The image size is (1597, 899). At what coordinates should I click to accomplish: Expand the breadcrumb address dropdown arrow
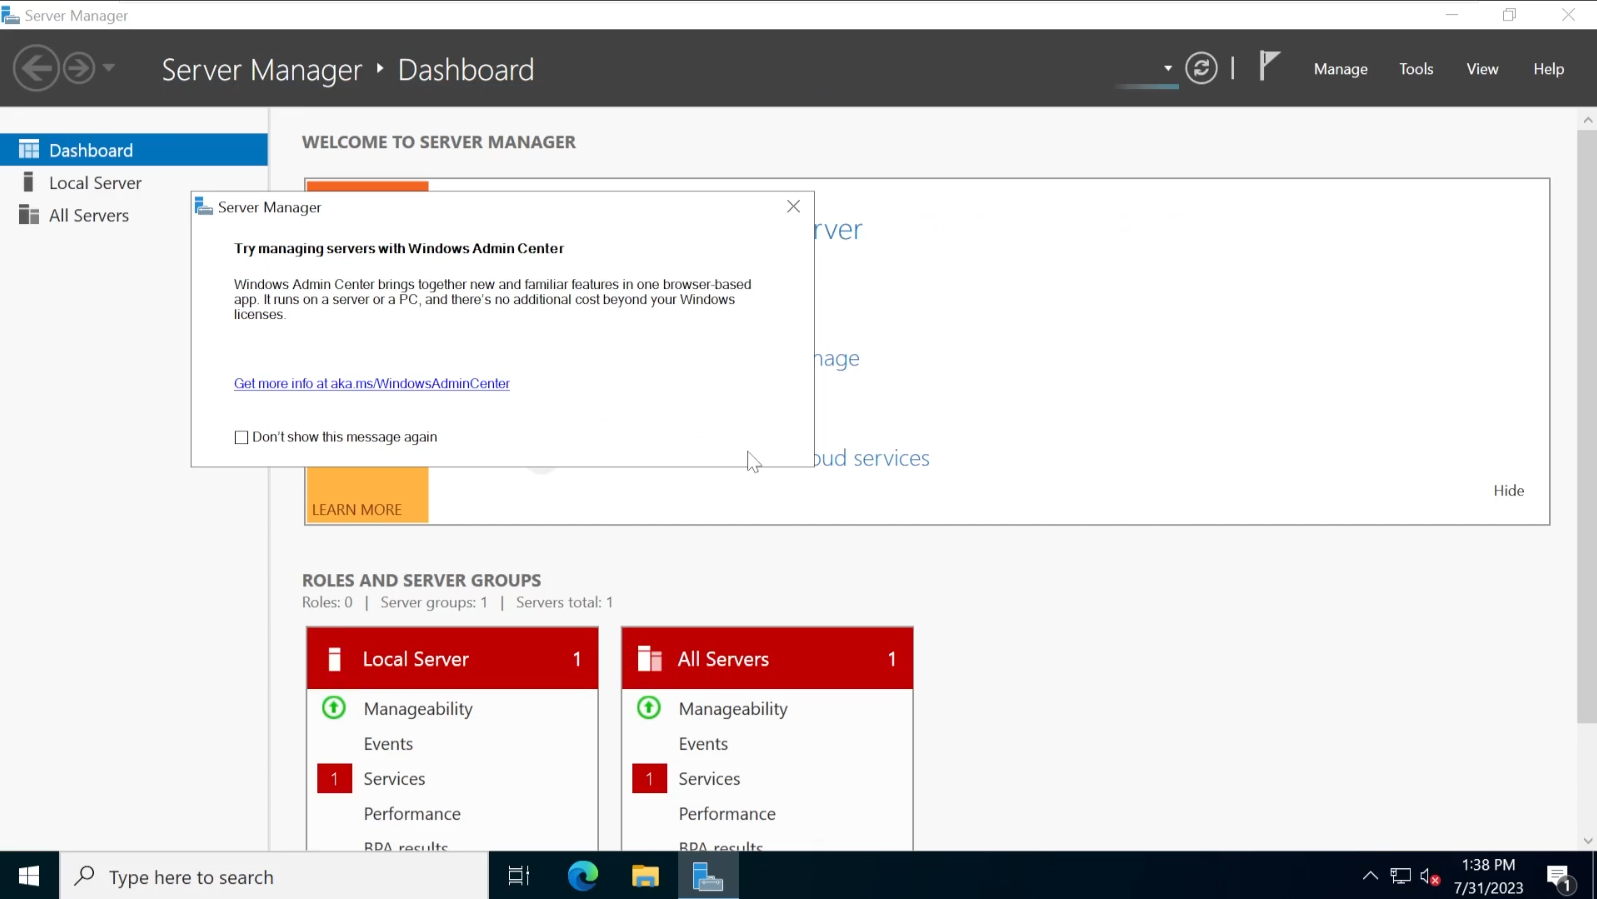coord(1167,68)
